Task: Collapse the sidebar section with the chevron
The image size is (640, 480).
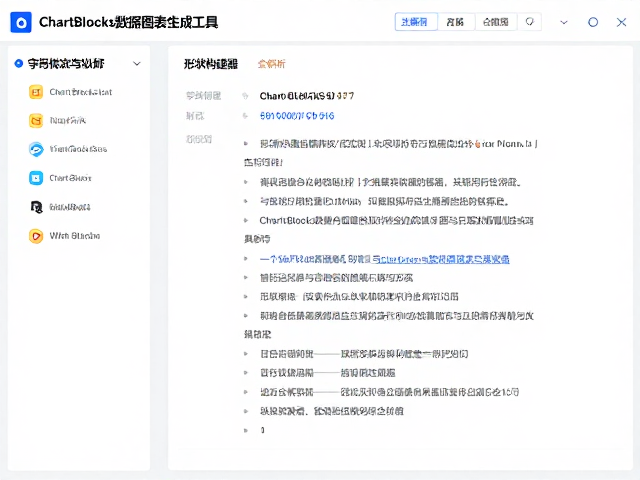Action: pos(137,64)
